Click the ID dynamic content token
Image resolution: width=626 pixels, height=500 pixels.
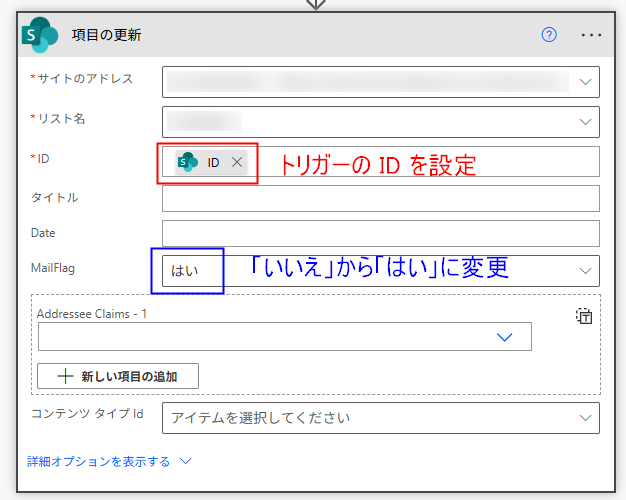211,162
